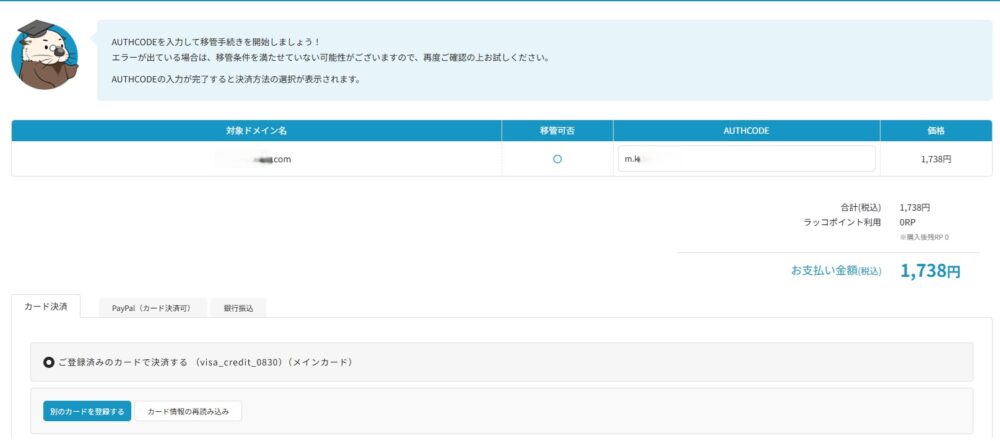
Task: Select the 銀行振込 tab
Action: click(x=238, y=308)
